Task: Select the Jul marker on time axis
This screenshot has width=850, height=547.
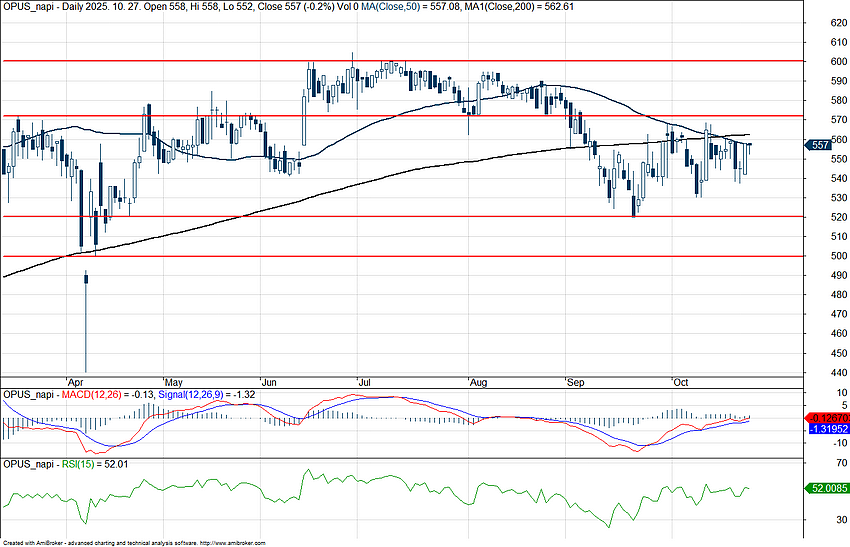Action: coord(362,382)
